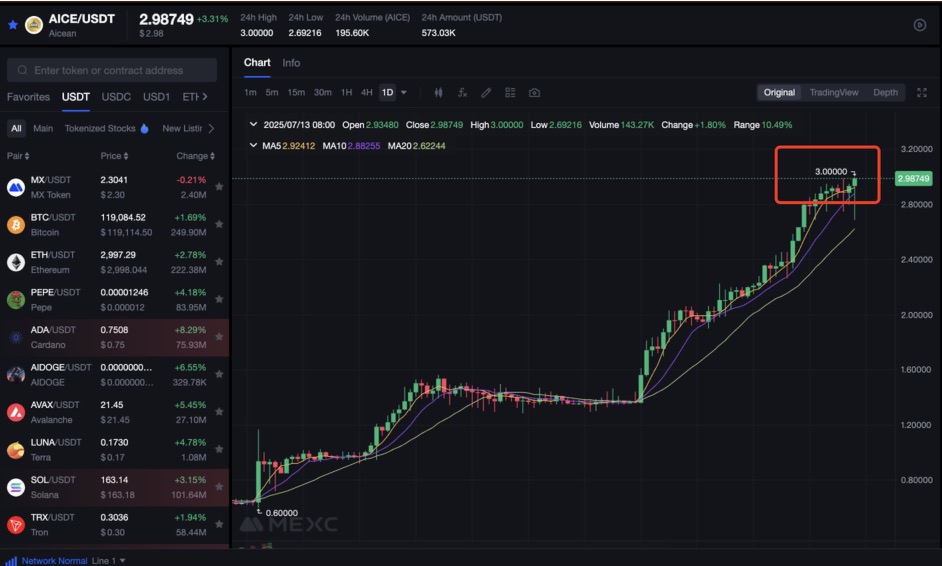Favorite the LUNA/USDT pair with its star
The image size is (942, 566).
(219, 449)
